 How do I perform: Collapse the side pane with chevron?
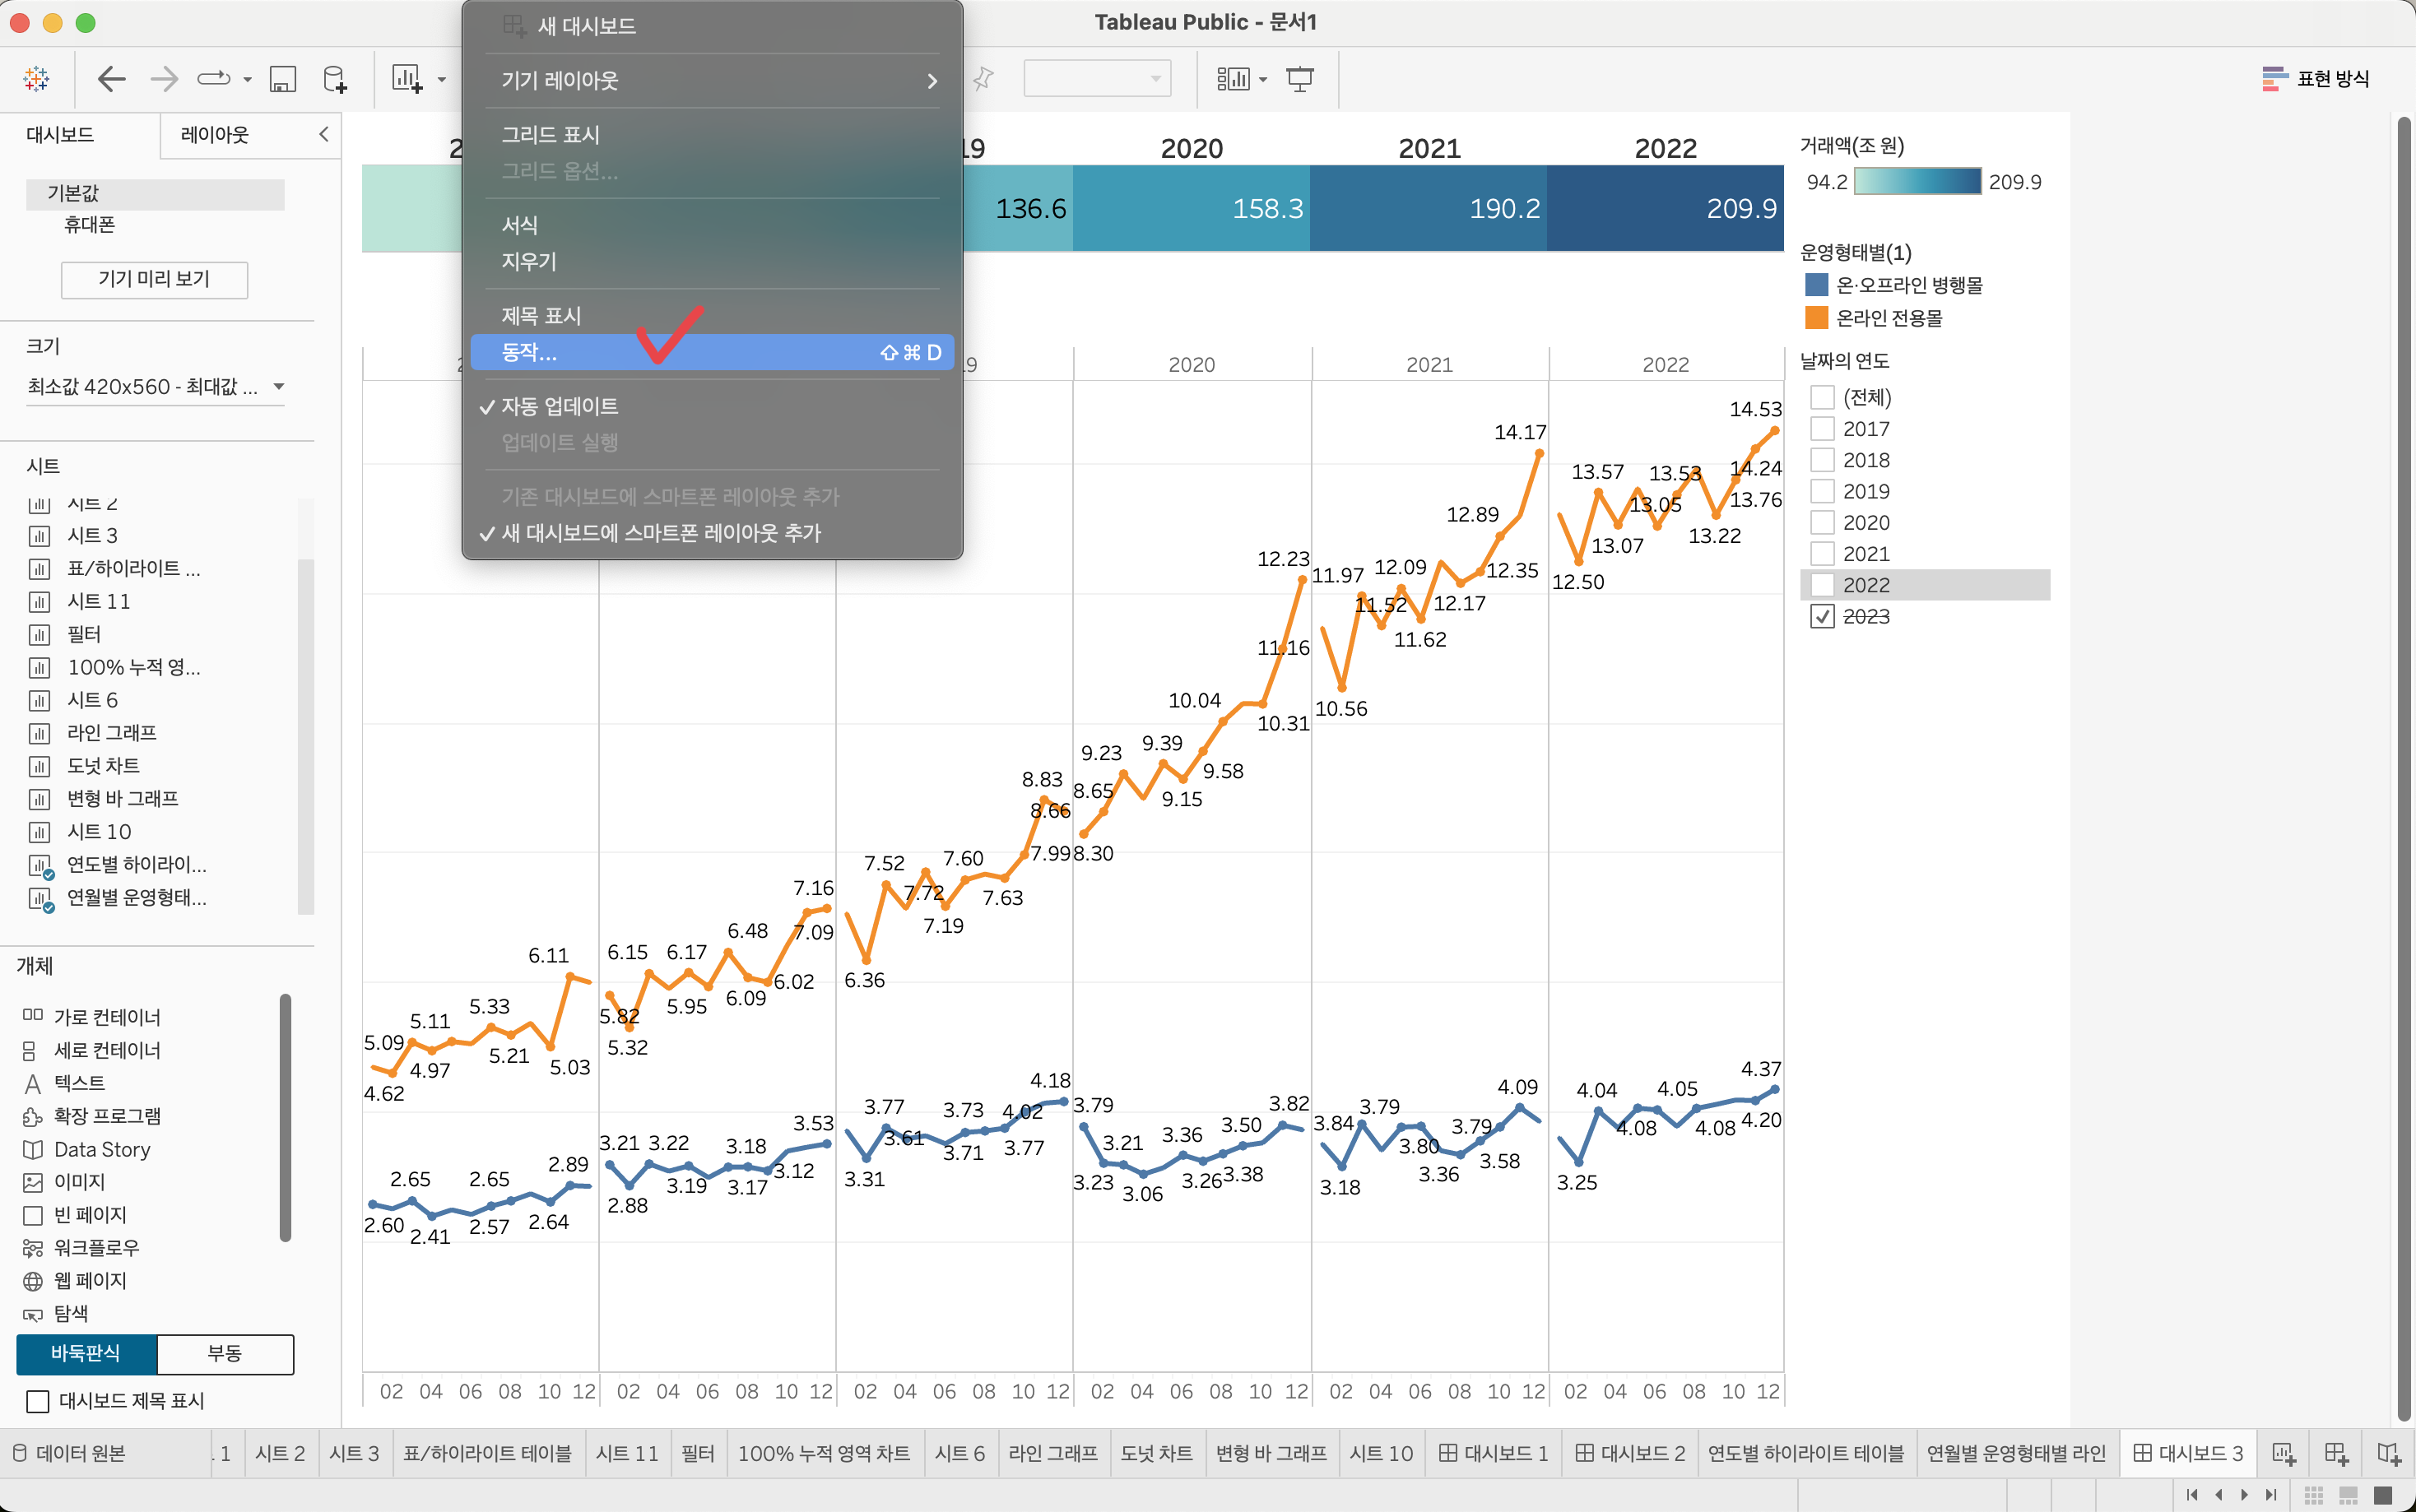323,134
